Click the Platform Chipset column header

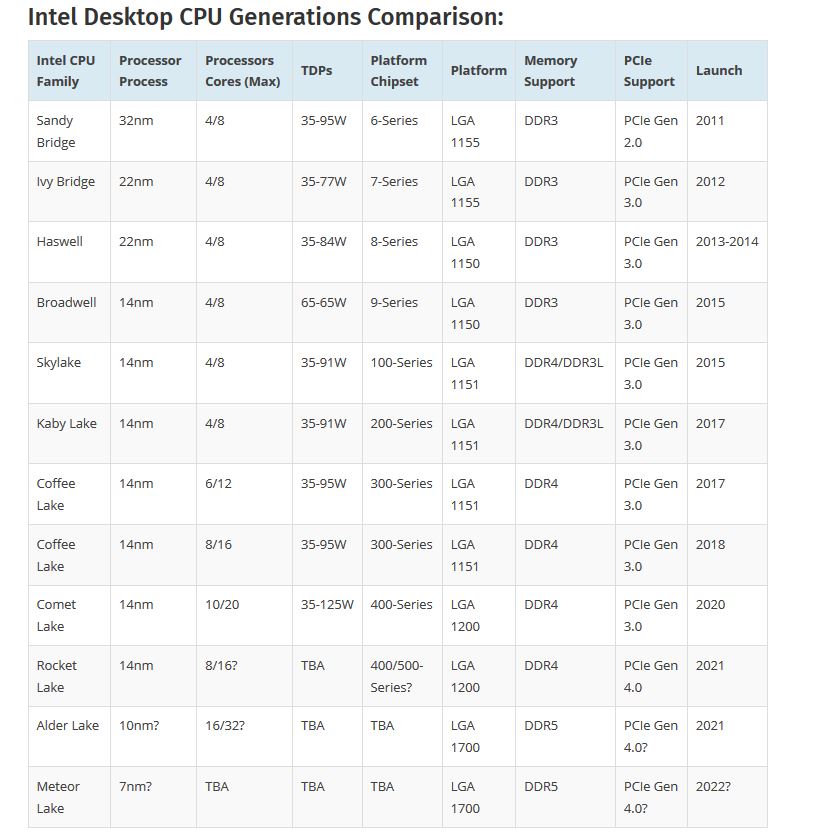(x=398, y=71)
